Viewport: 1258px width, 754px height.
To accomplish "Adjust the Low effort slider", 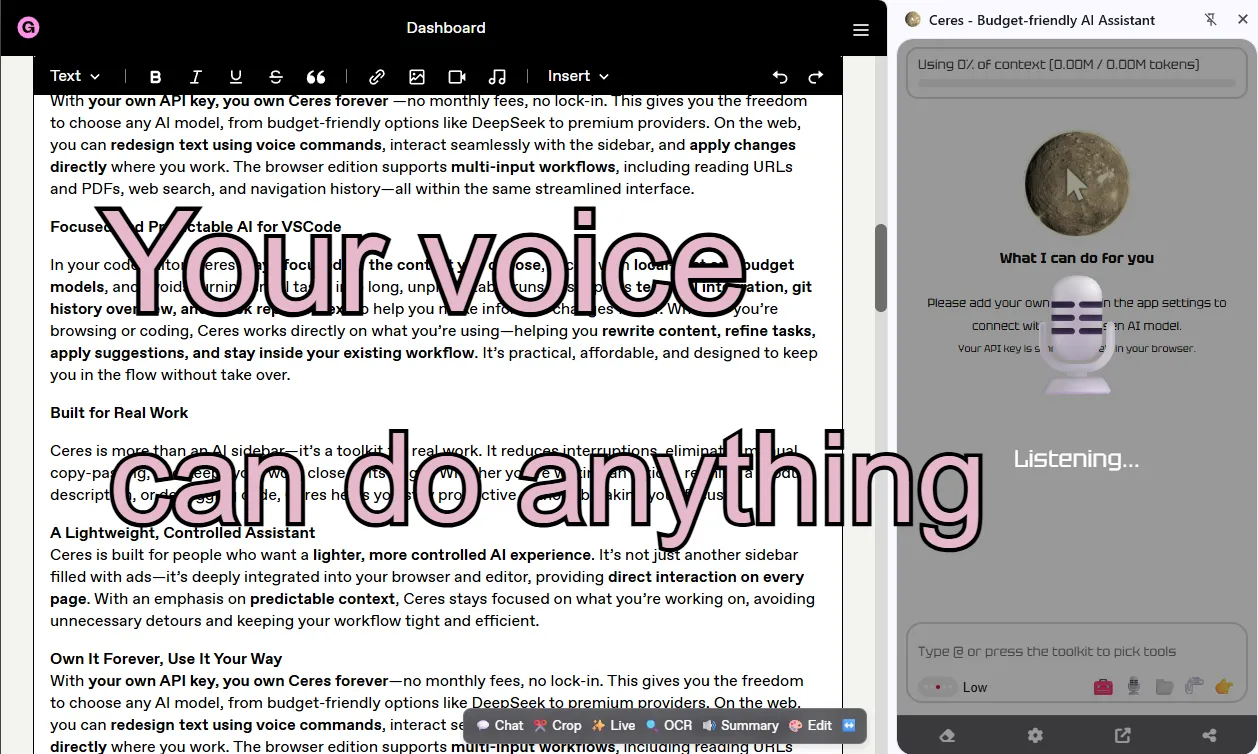I will (x=936, y=687).
